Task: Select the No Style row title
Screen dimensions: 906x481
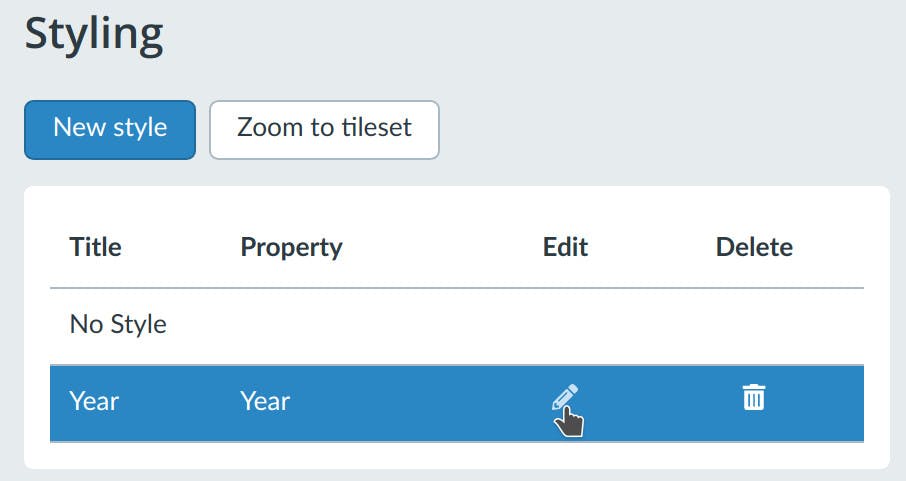Action: 118,324
